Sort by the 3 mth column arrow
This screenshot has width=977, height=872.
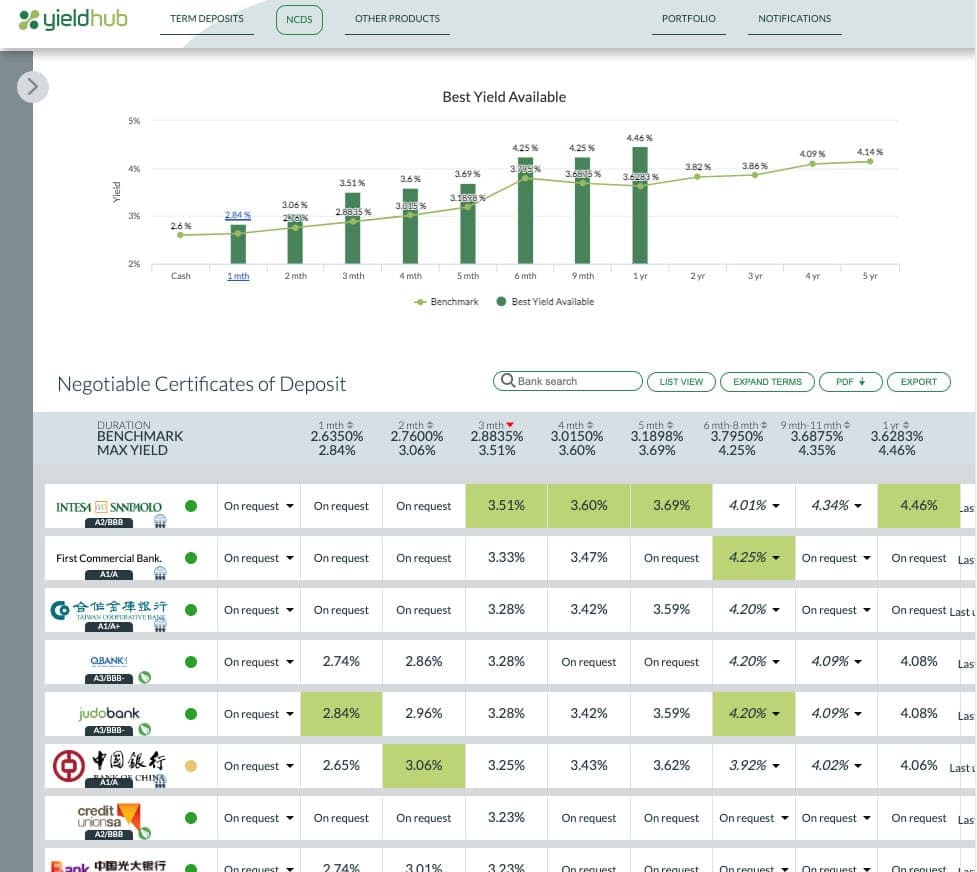510,425
